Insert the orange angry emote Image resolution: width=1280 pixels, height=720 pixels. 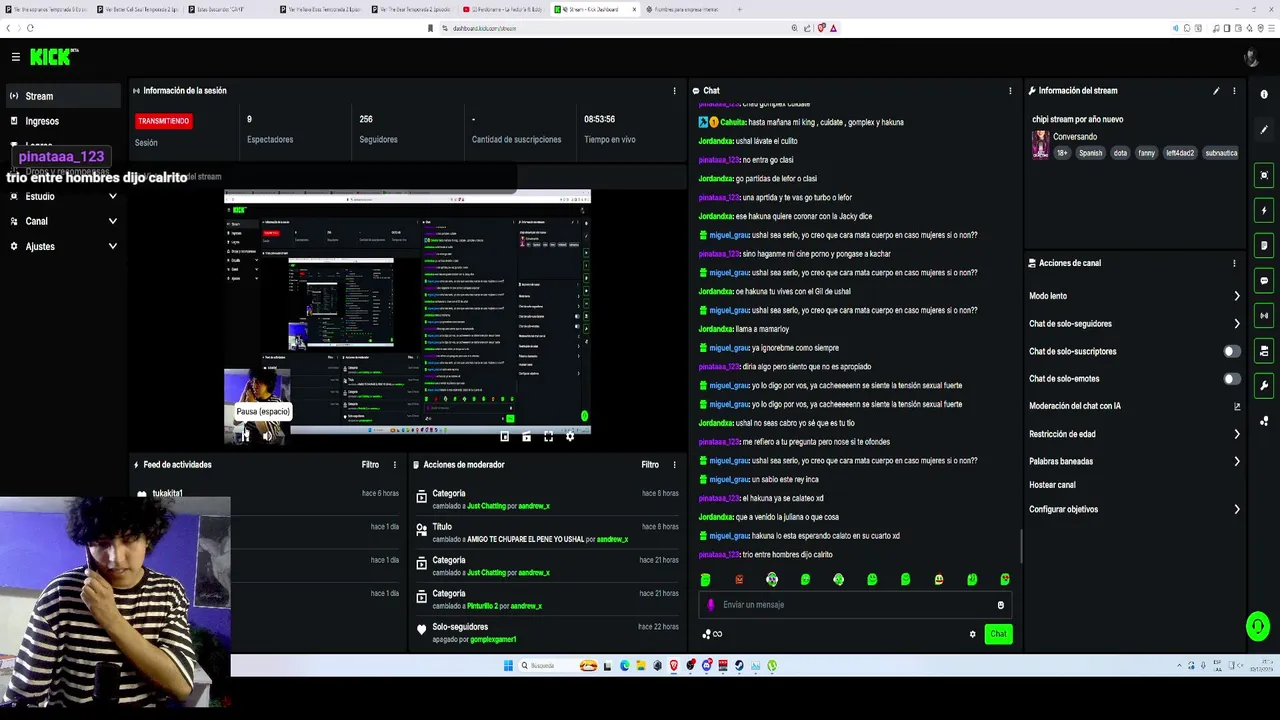click(x=739, y=580)
